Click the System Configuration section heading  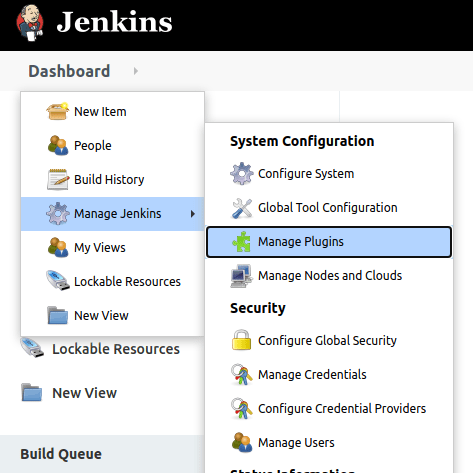click(x=302, y=141)
